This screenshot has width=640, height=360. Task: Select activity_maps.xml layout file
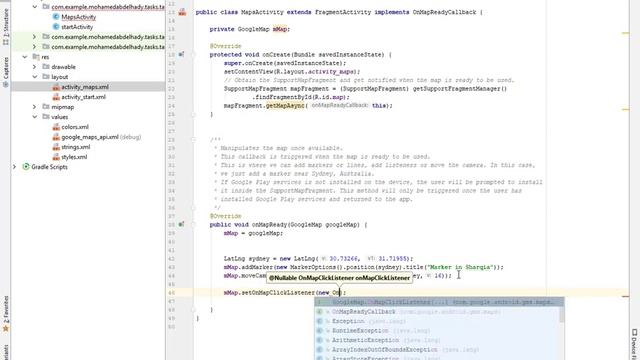tap(85, 87)
